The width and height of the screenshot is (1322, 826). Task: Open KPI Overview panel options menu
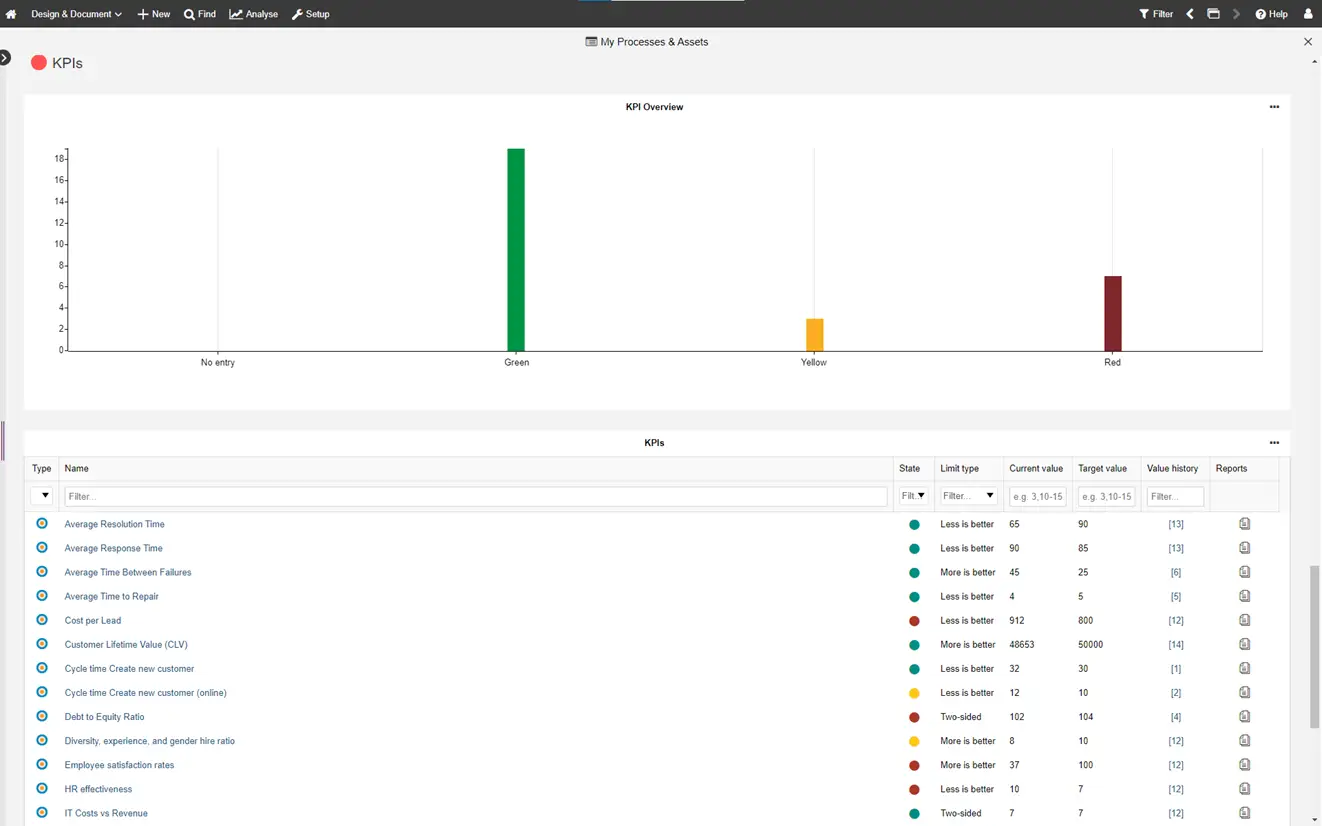coord(1274,107)
